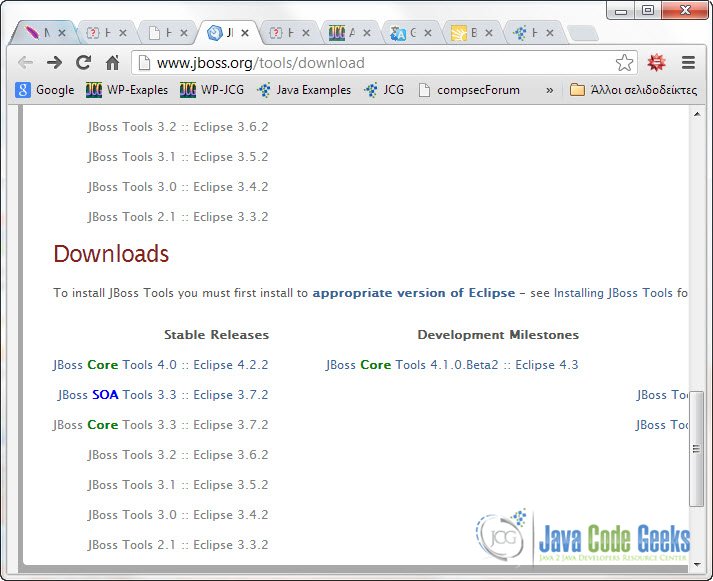The image size is (713, 581).
Task: Bookmark this page with the star icon
Action: click(x=624, y=63)
